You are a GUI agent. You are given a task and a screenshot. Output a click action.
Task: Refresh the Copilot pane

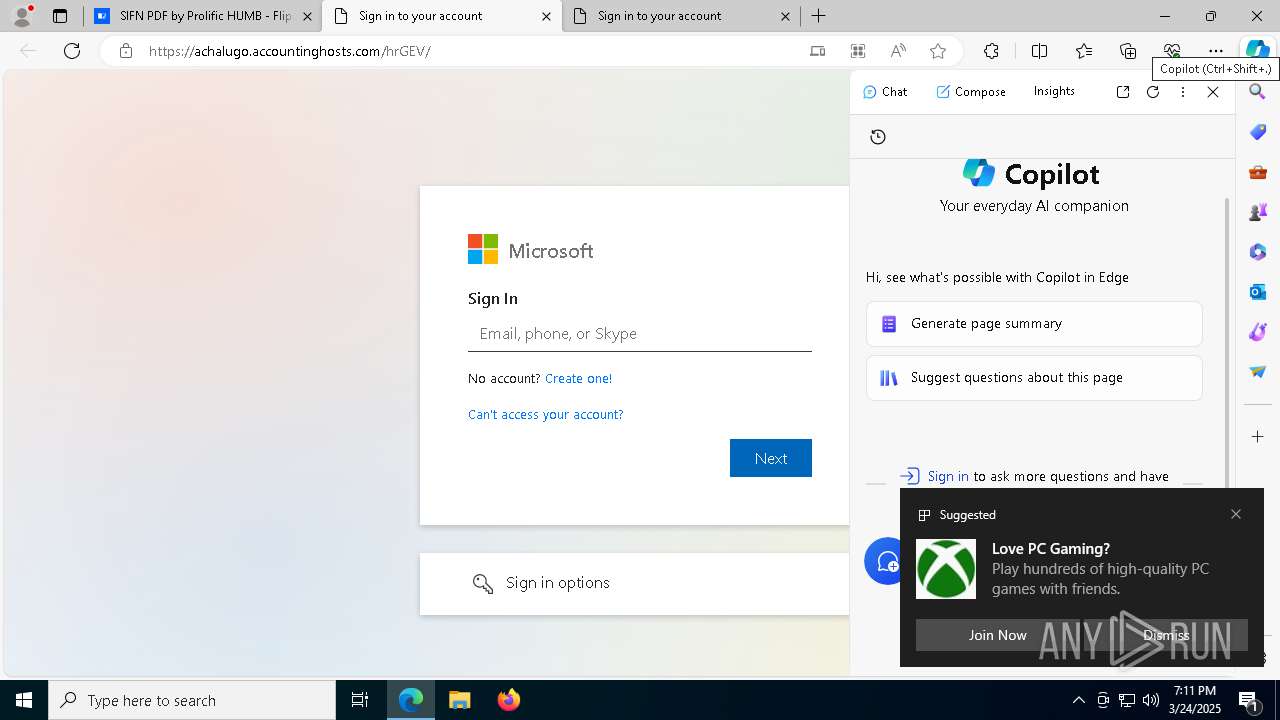pyautogui.click(x=1153, y=92)
